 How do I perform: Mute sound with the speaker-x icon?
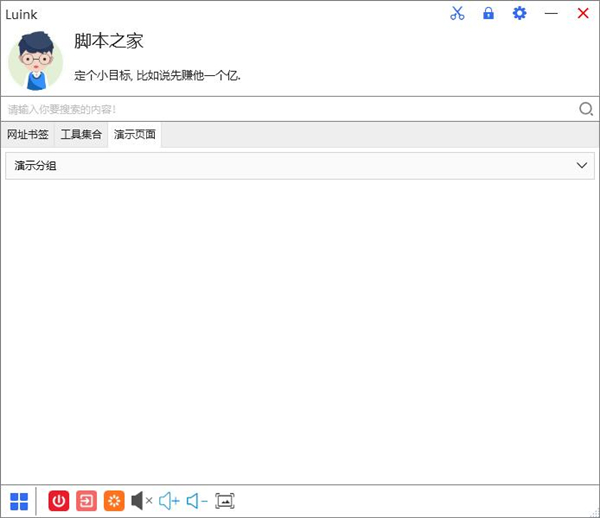click(x=142, y=501)
